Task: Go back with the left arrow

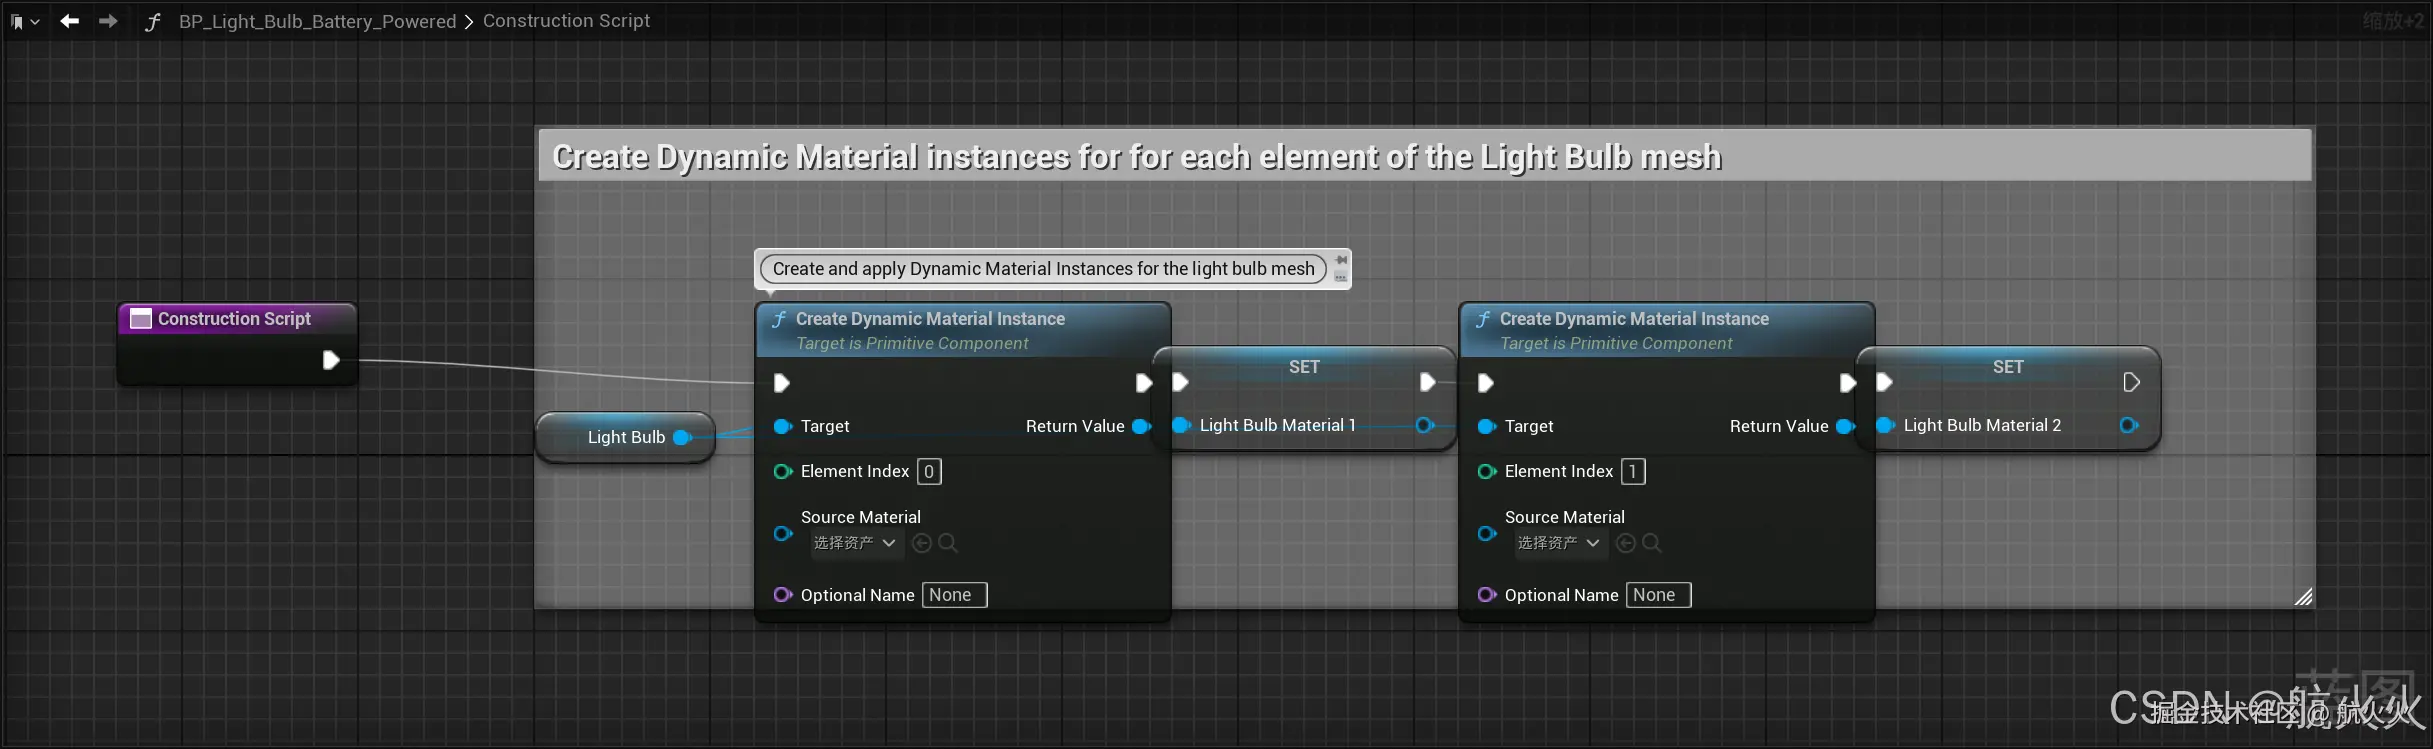Action: tap(69, 20)
